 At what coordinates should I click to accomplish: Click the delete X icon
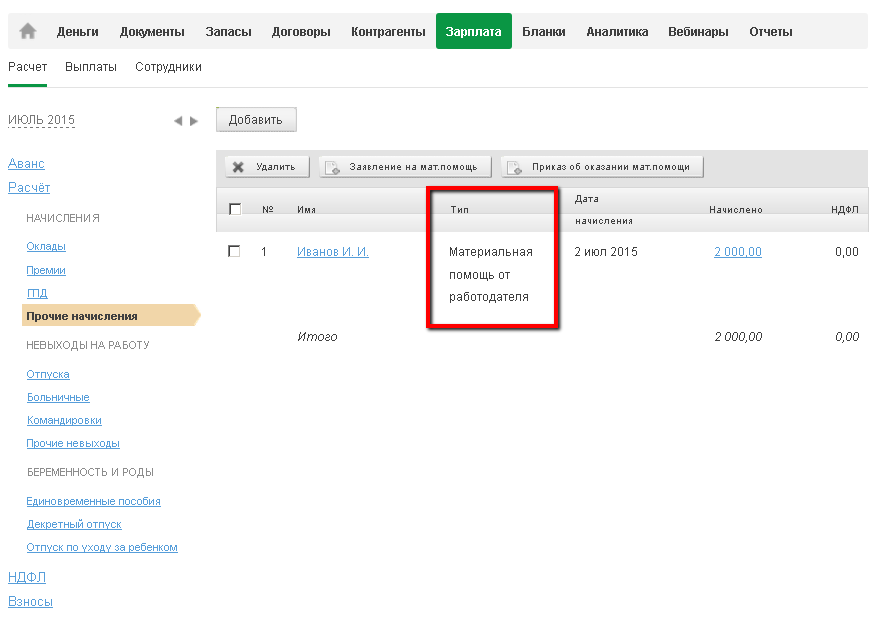coord(238,167)
